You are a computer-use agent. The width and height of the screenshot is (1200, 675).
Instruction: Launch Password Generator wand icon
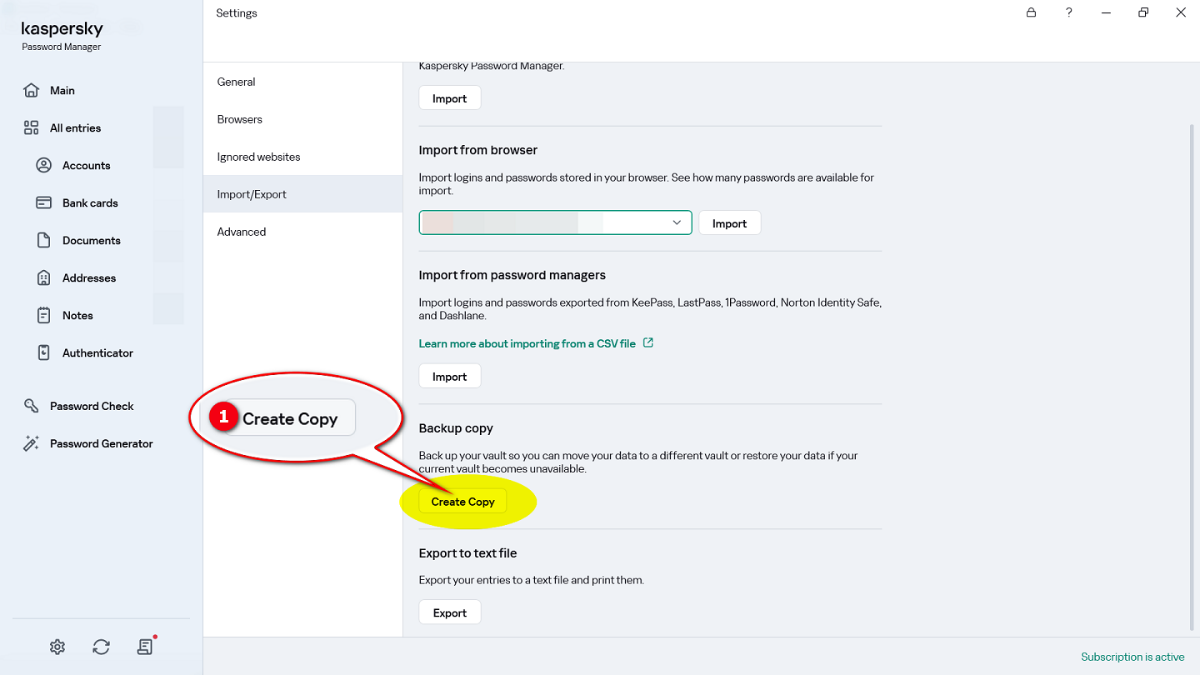click(31, 444)
